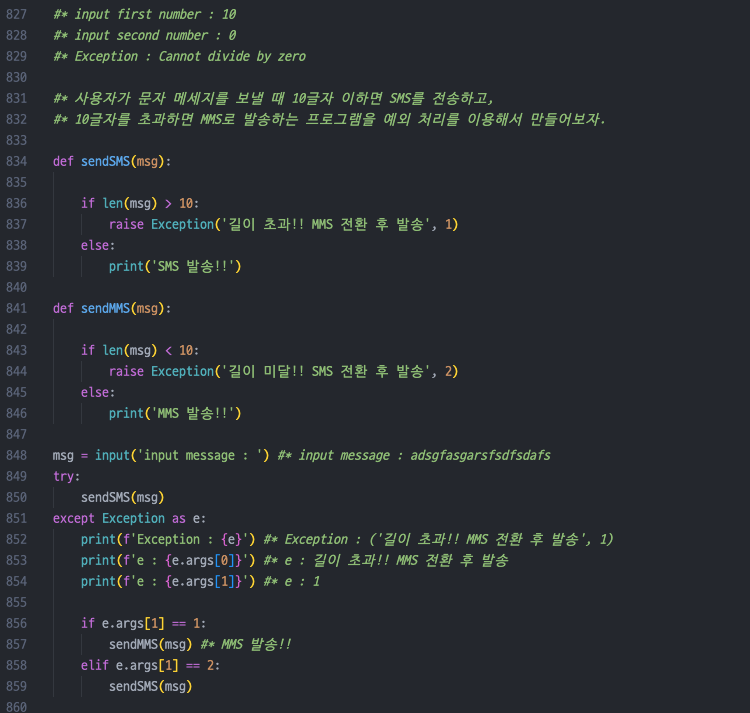Image resolution: width=750 pixels, height=713 pixels.
Task: Click print('SMS 발송!!') statement
Action: coord(175,266)
